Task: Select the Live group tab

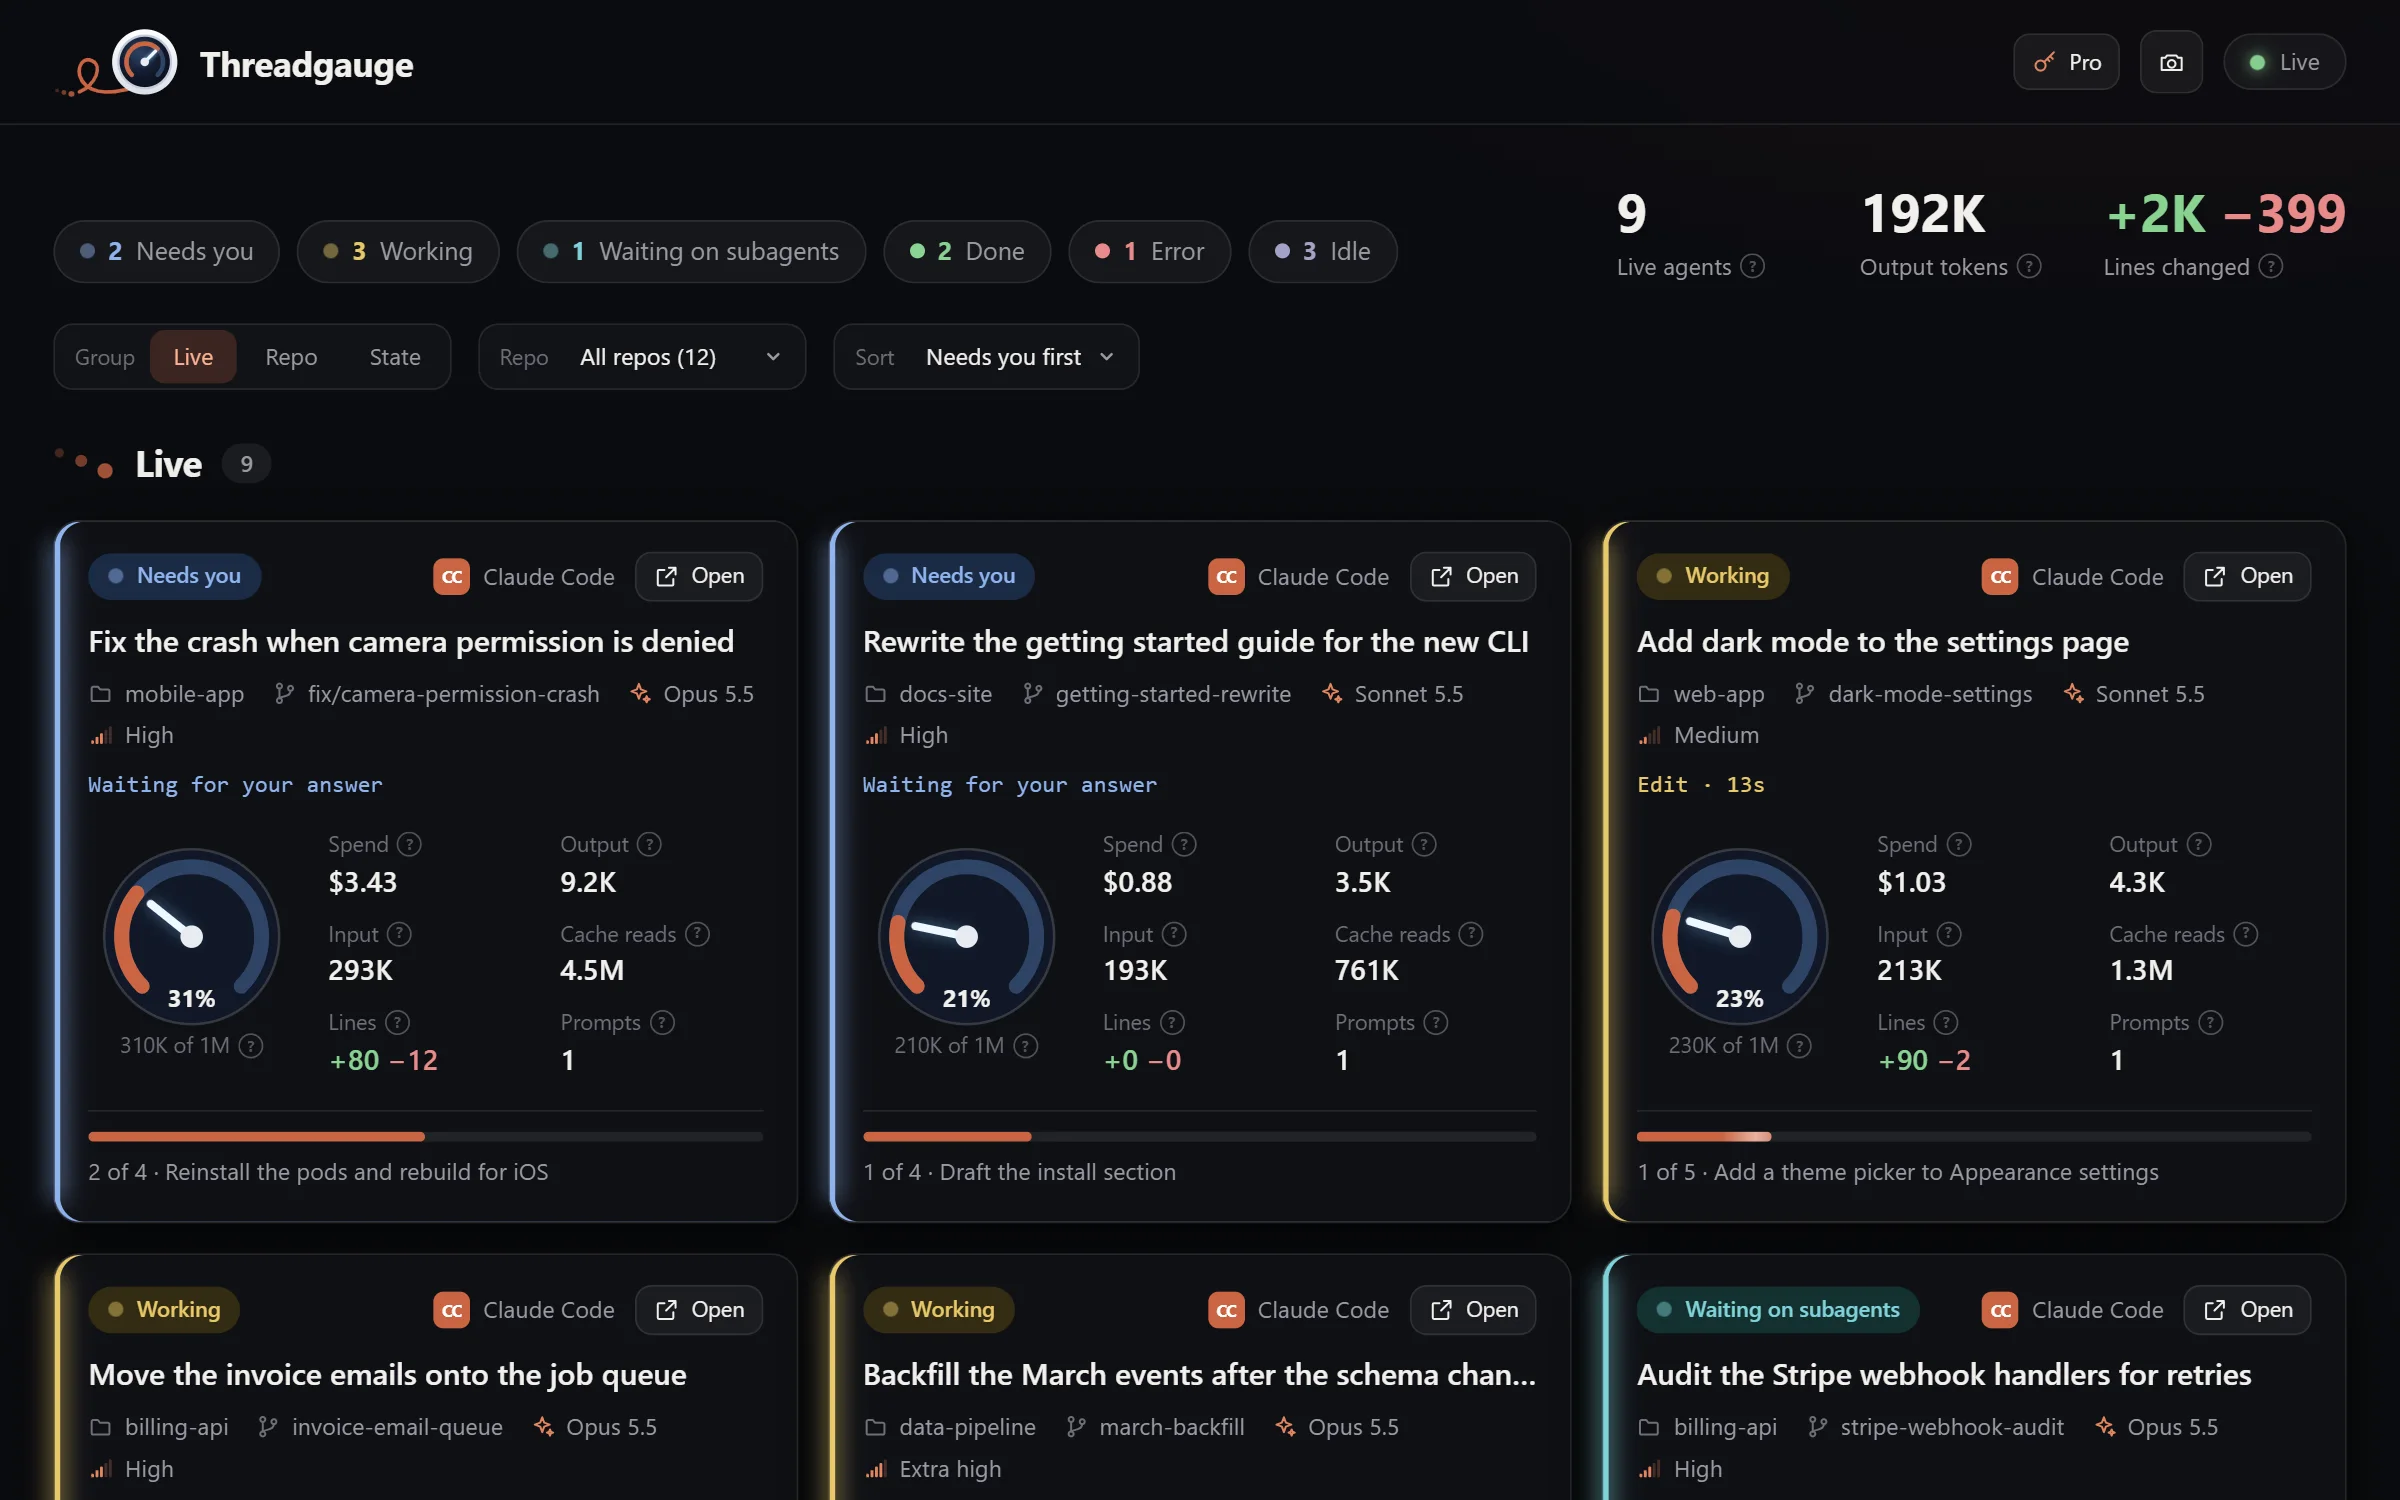Action: click(193, 357)
